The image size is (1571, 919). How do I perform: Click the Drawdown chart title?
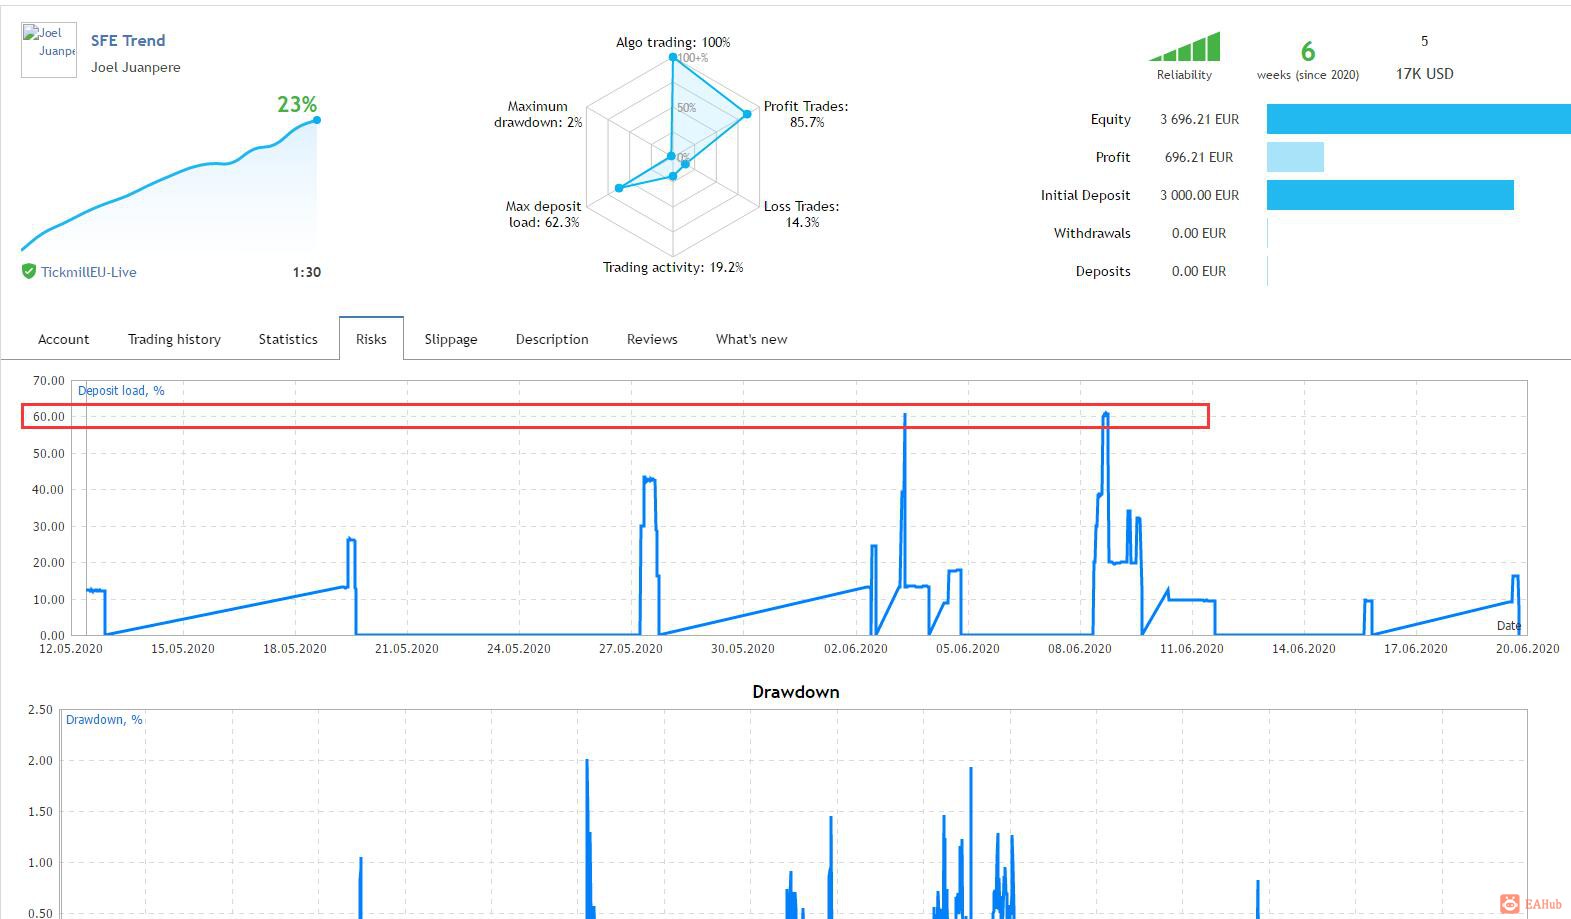coord(796,692)
